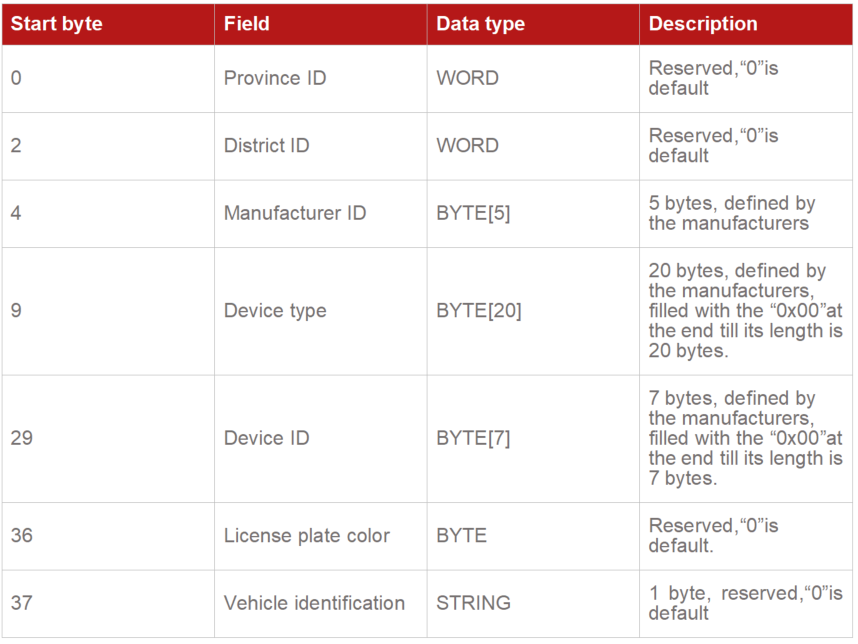Click the Vehicle identification field cell
This screenshot has width=858, height=644.
314,603
